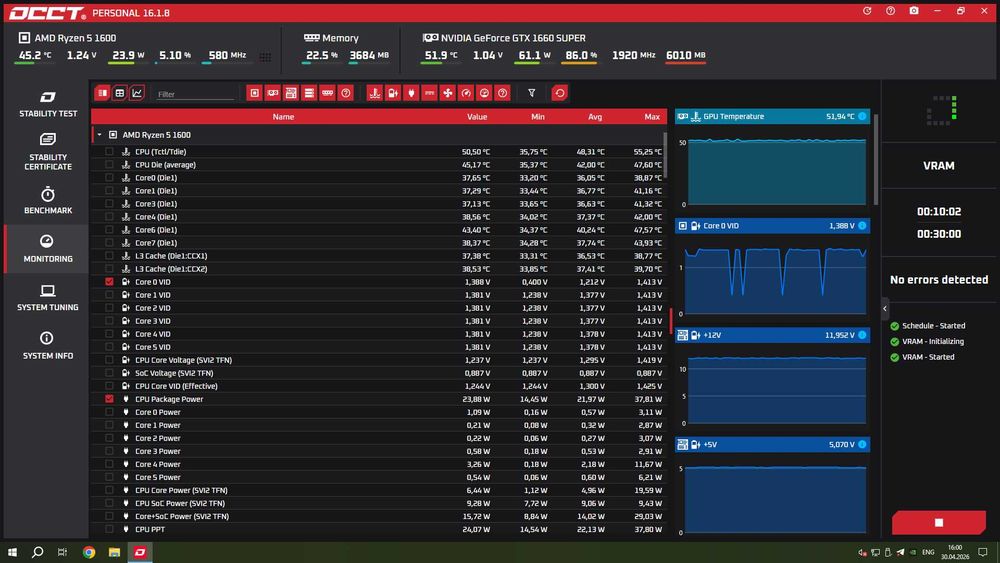
Task: Toggle the power plug sensor type filter
Action: click(411, 93)
